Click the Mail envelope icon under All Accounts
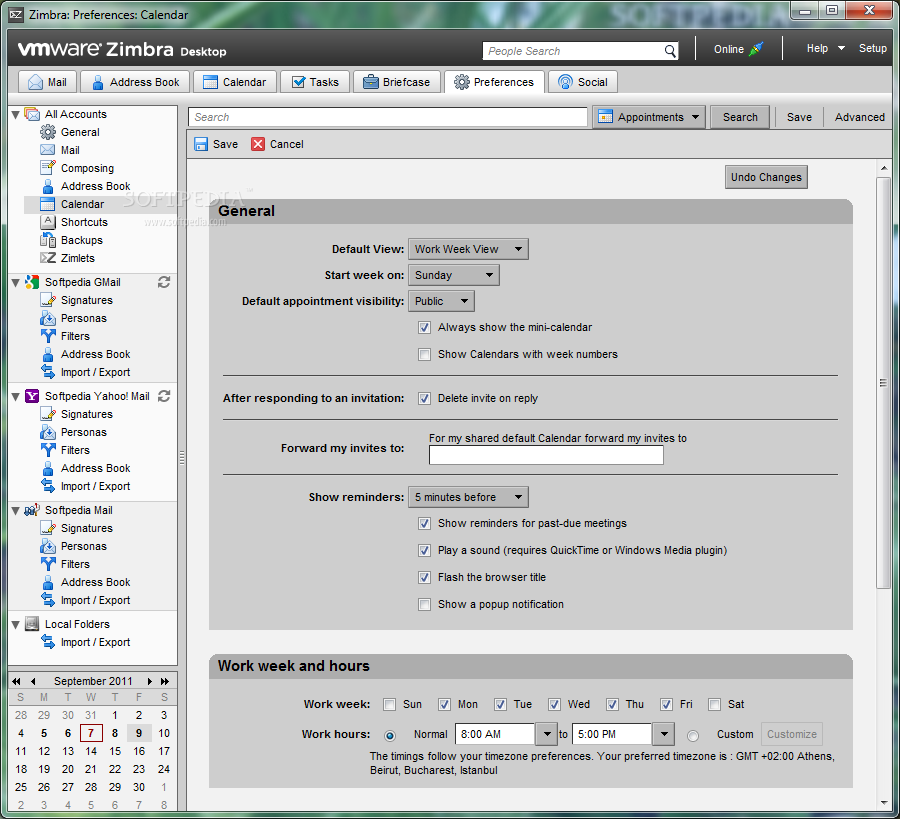The width and height of the screenshot is (900, 819). tap(48, 150)
